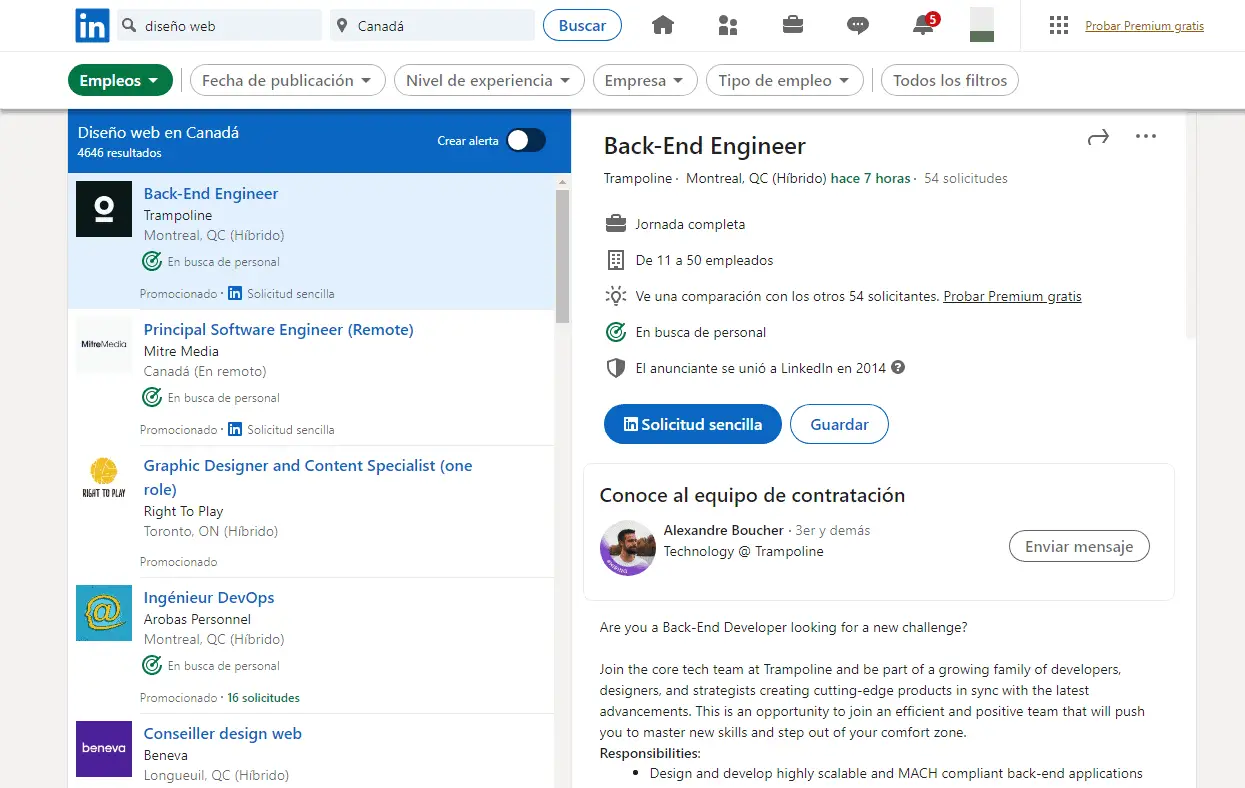Viewport: 1245px width, 788px height.
Task: Click the 'De 11 a 50 empleados' text
Action: (x=705, y=260)
